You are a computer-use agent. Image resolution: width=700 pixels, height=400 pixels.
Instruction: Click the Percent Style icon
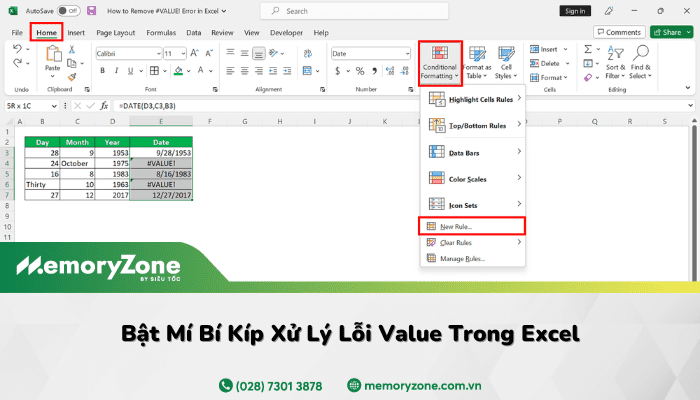[x=360, y=71]
